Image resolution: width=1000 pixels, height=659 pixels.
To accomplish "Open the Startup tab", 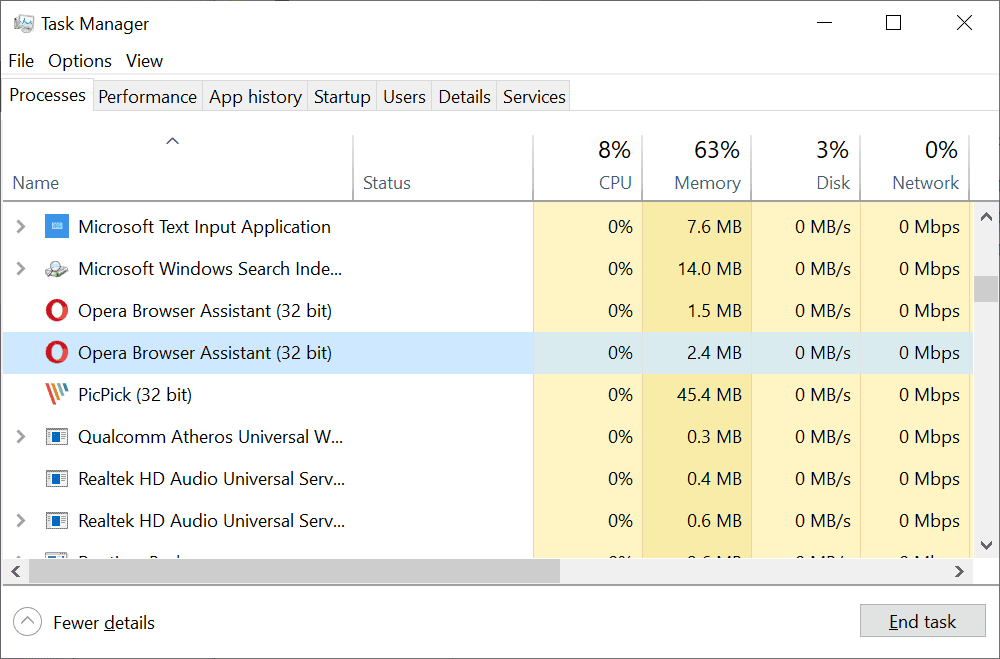I will point(342,97).
